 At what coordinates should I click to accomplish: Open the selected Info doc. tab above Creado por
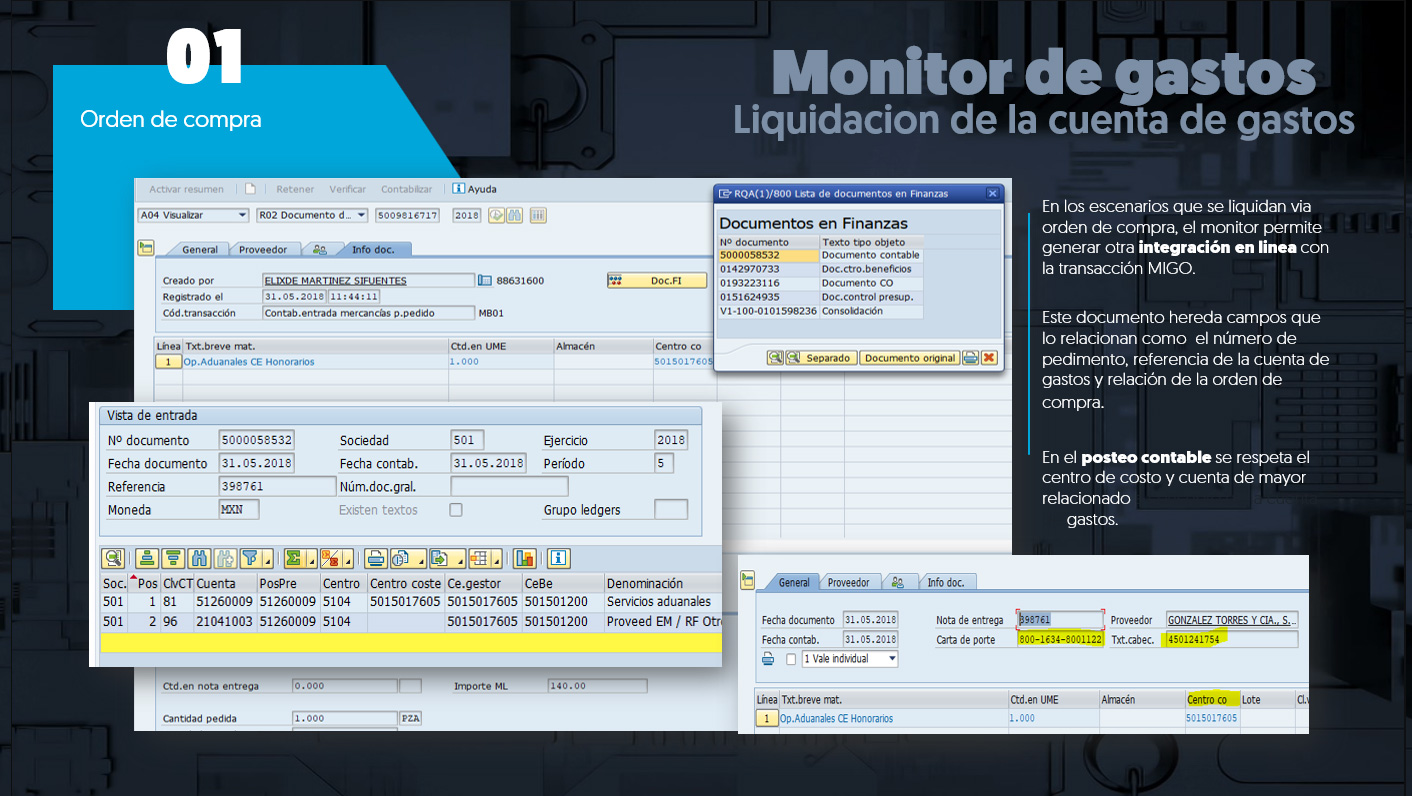[373, 250]
